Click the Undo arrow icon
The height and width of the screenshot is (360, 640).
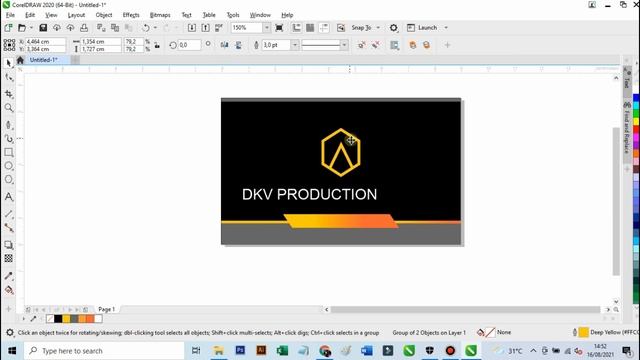(x=146, y=28)
